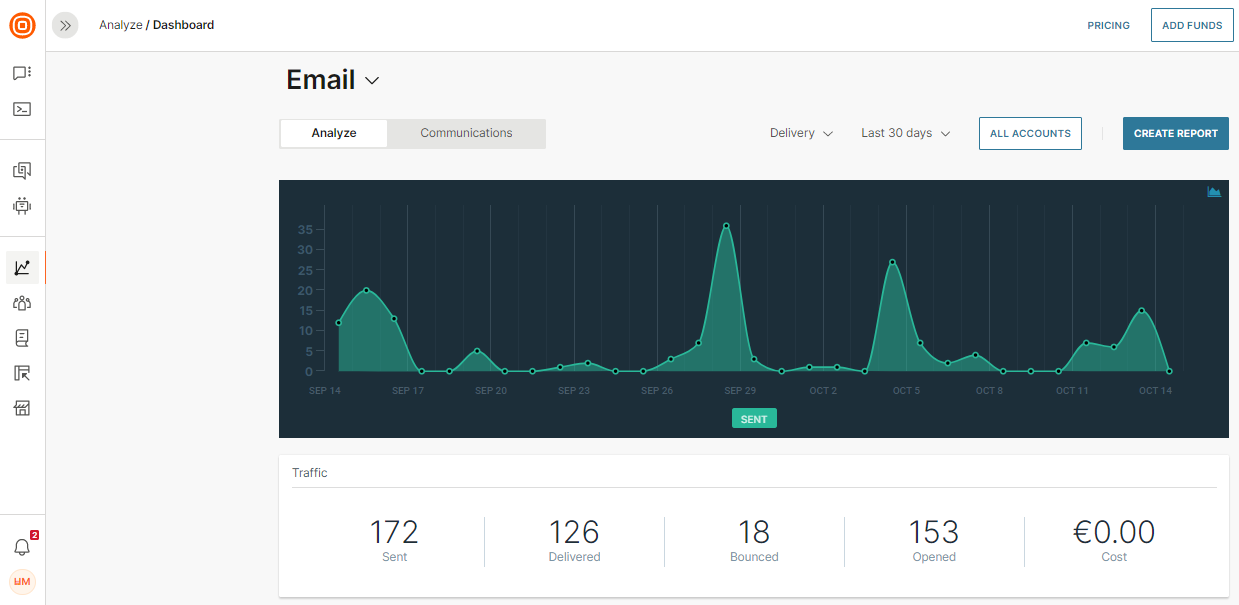Expand the sidebar with double-chevron button
Image resolution: width=1239 pixels, height=605 pixels.
pyautogui.click(x=65, y=26)
